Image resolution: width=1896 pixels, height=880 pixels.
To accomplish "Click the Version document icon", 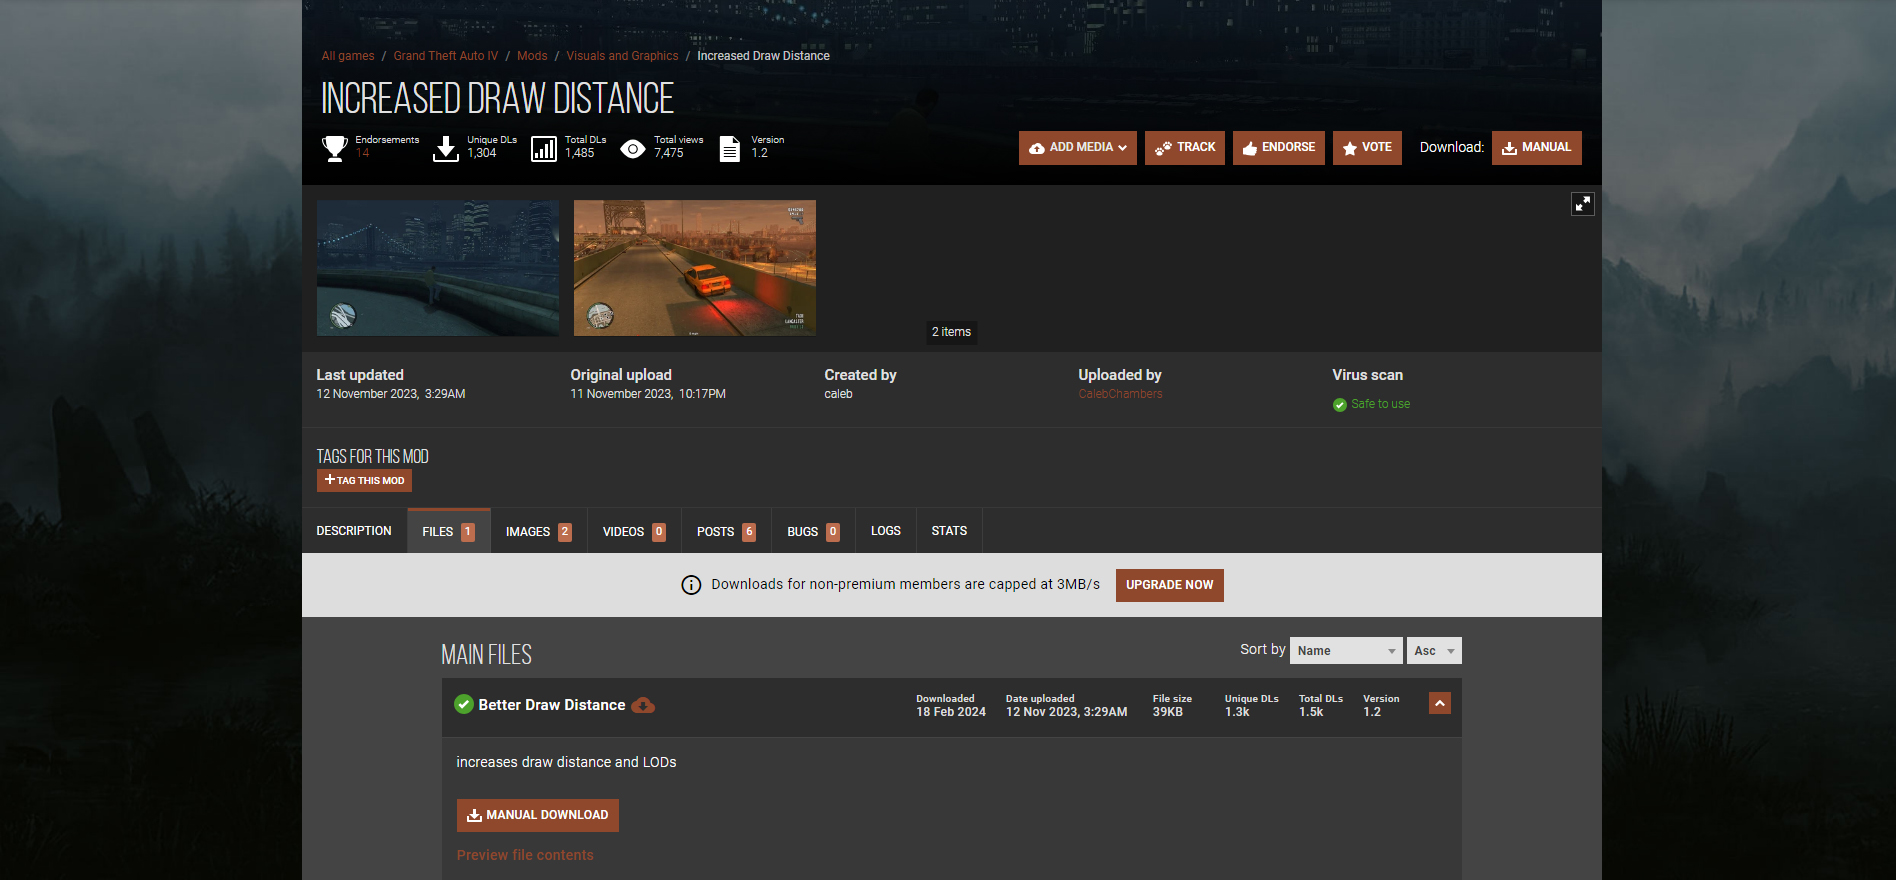I will point(730,149).
